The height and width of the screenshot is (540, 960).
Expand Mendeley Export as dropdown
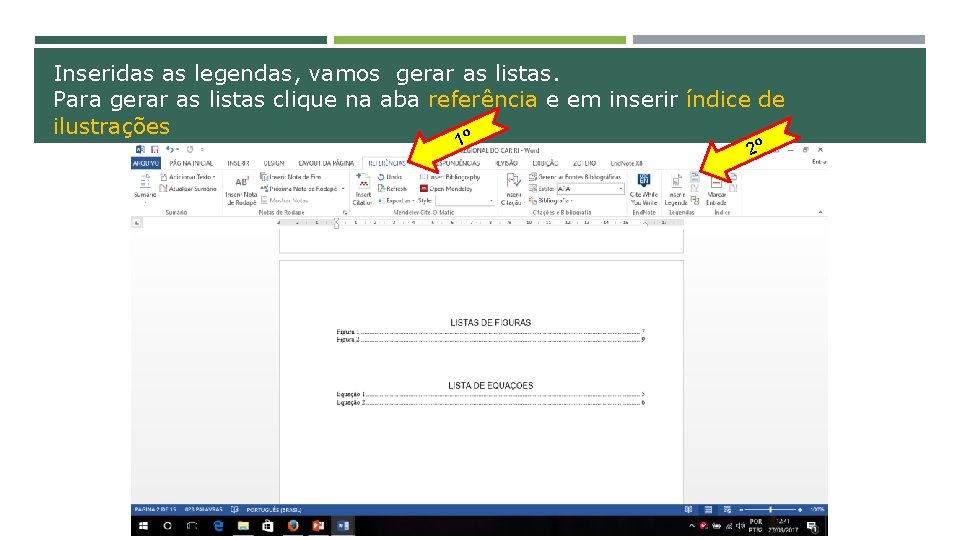[396, 200]
